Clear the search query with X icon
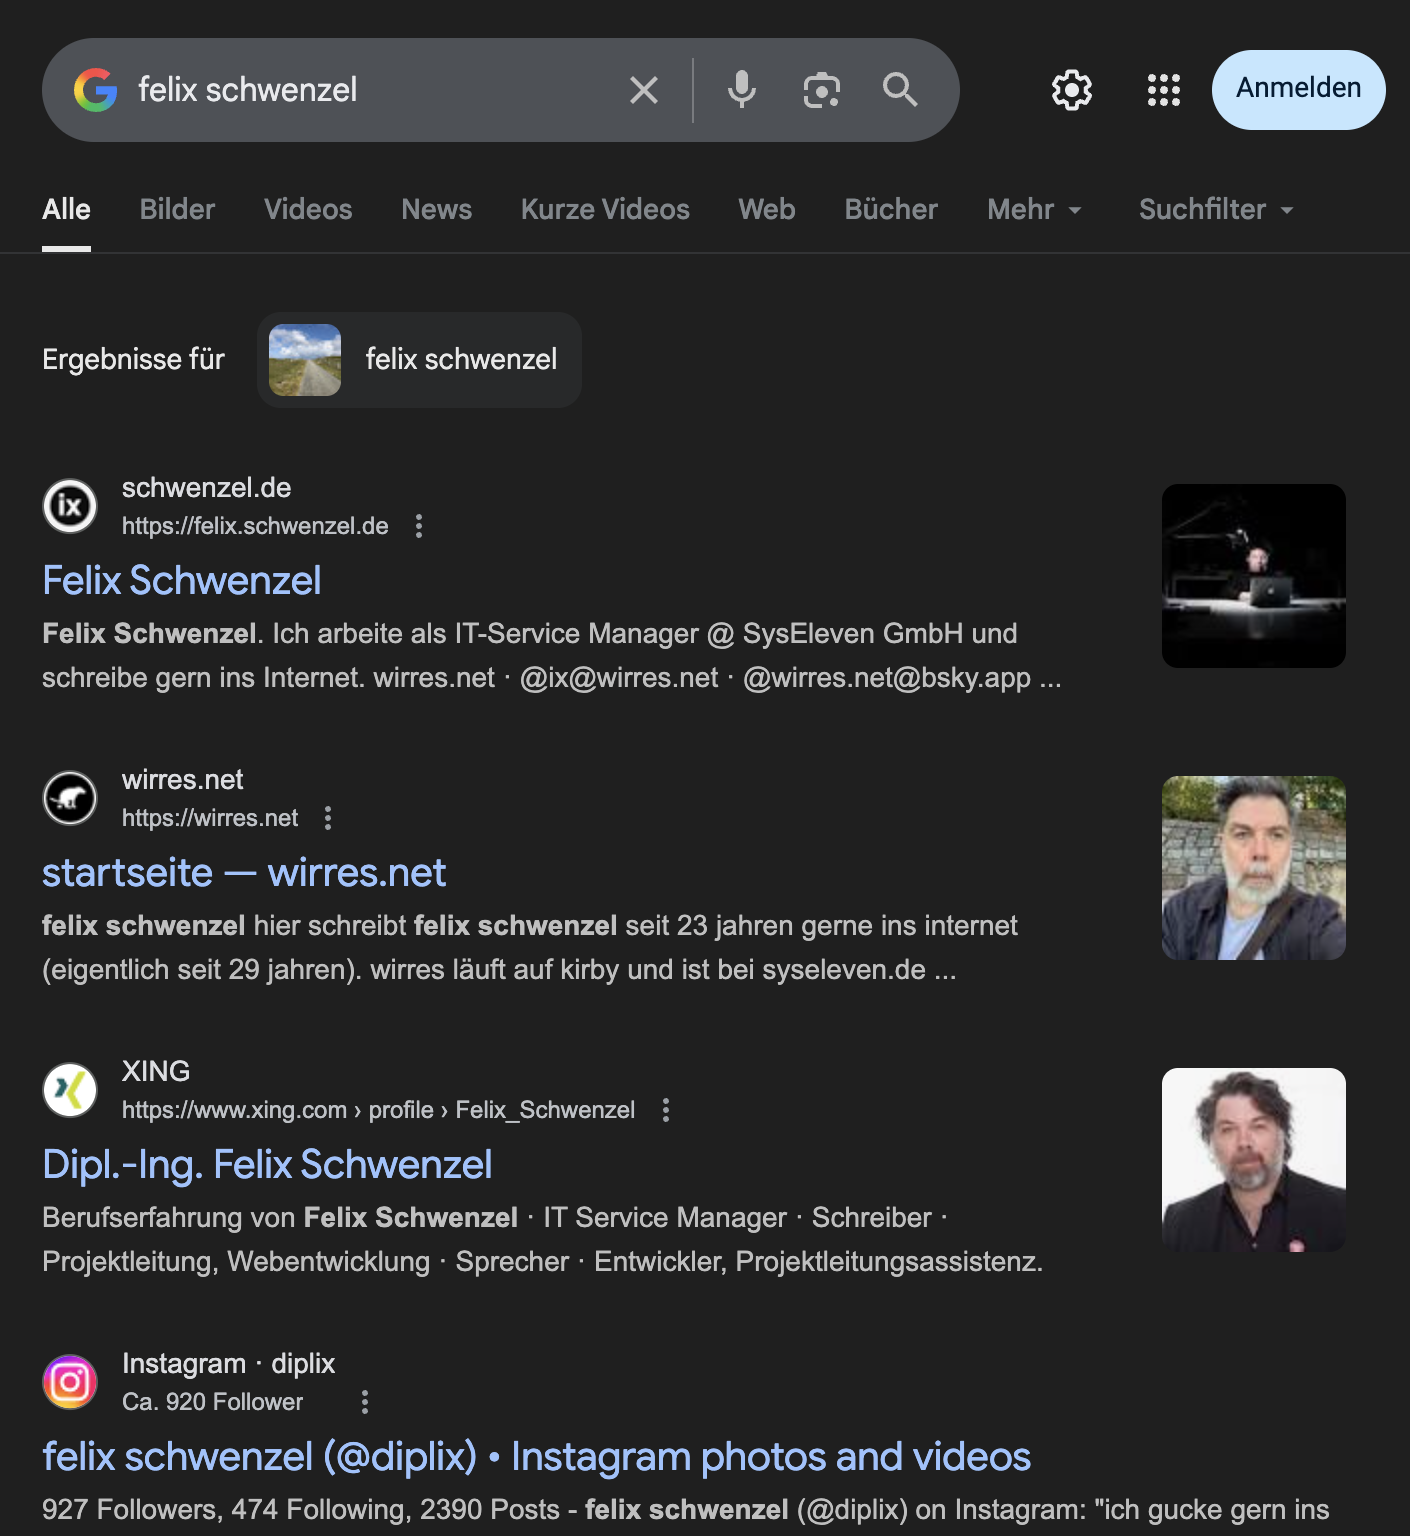The height and width of the screenshot is (1536, 1410). click(644, 90)
